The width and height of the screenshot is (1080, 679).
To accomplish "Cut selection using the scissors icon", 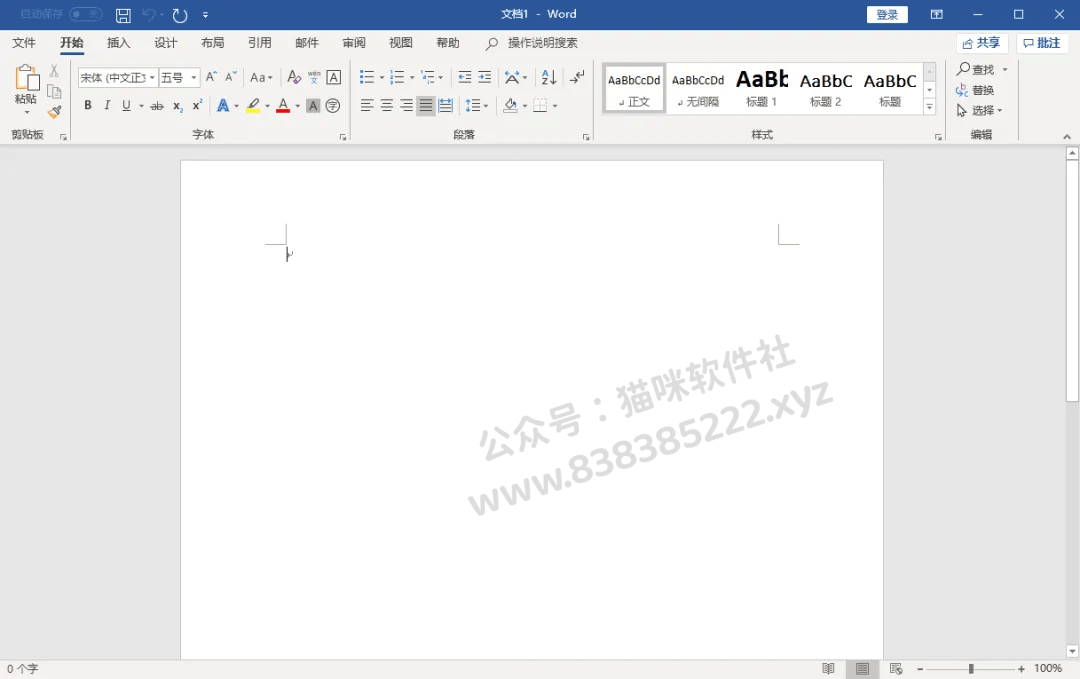I will (x=54, y=70).
